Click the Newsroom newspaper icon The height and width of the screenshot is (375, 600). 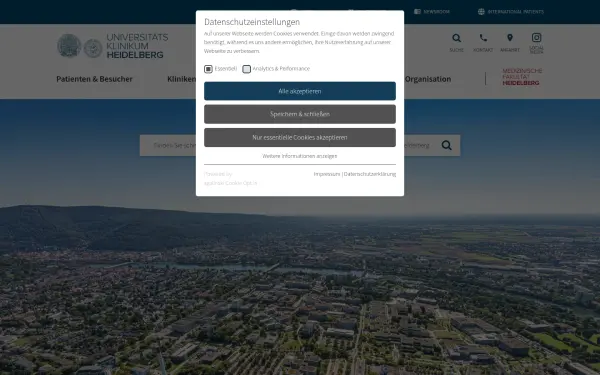[417, 11]
